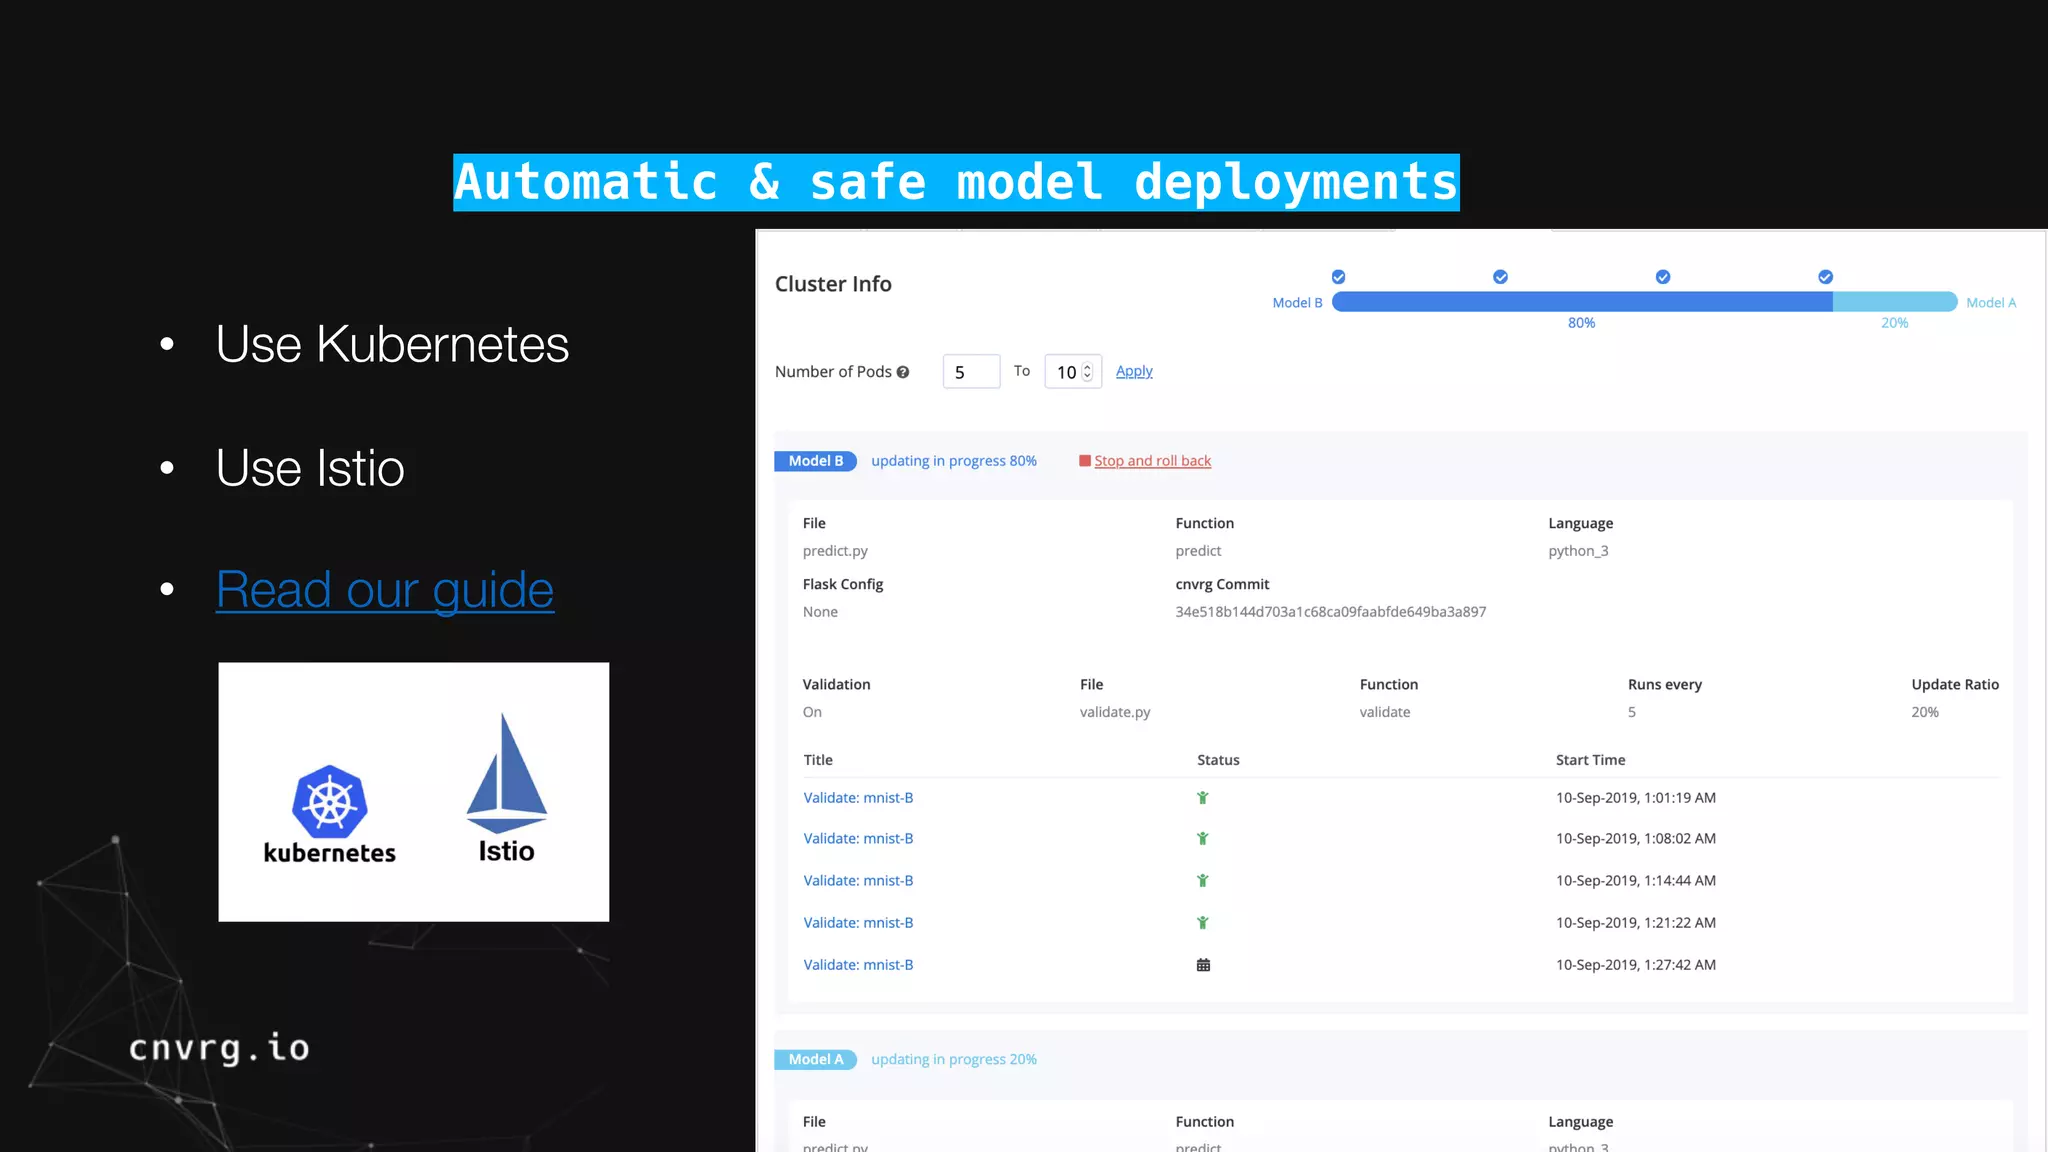The width and height of the screenshot is (2048, 1152).
Task: Click success status icon for 1:21:22 AM validation
Action: pyautogui.click(x=1203, y=923)
